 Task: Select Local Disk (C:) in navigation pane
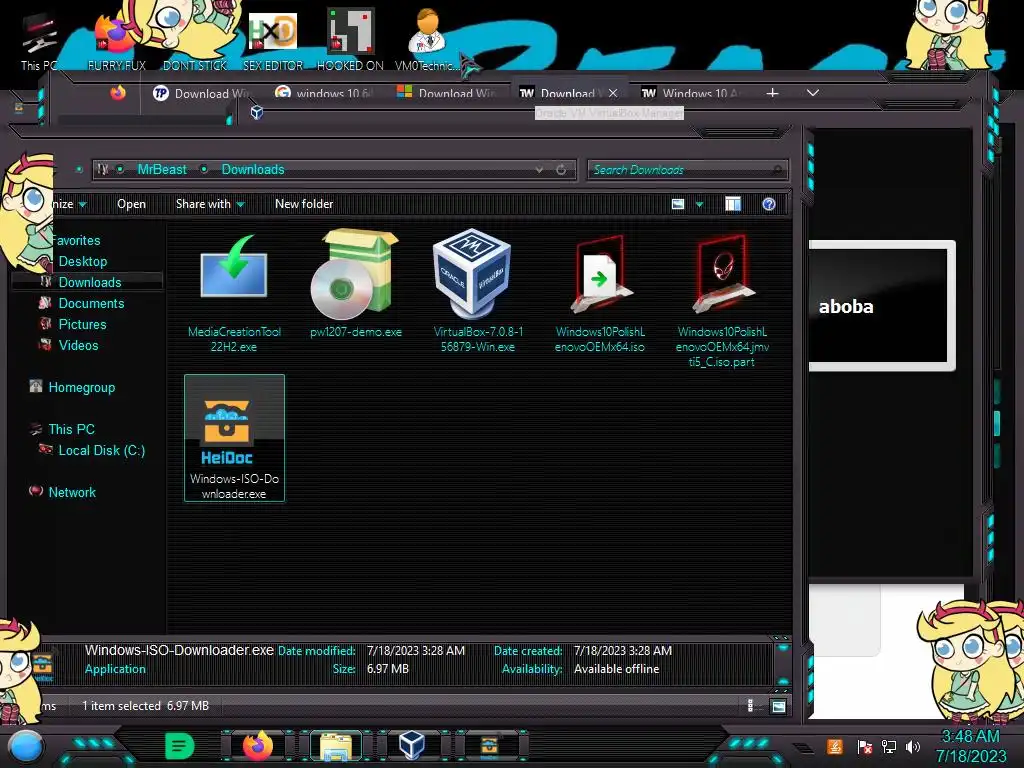pos(102,451)
